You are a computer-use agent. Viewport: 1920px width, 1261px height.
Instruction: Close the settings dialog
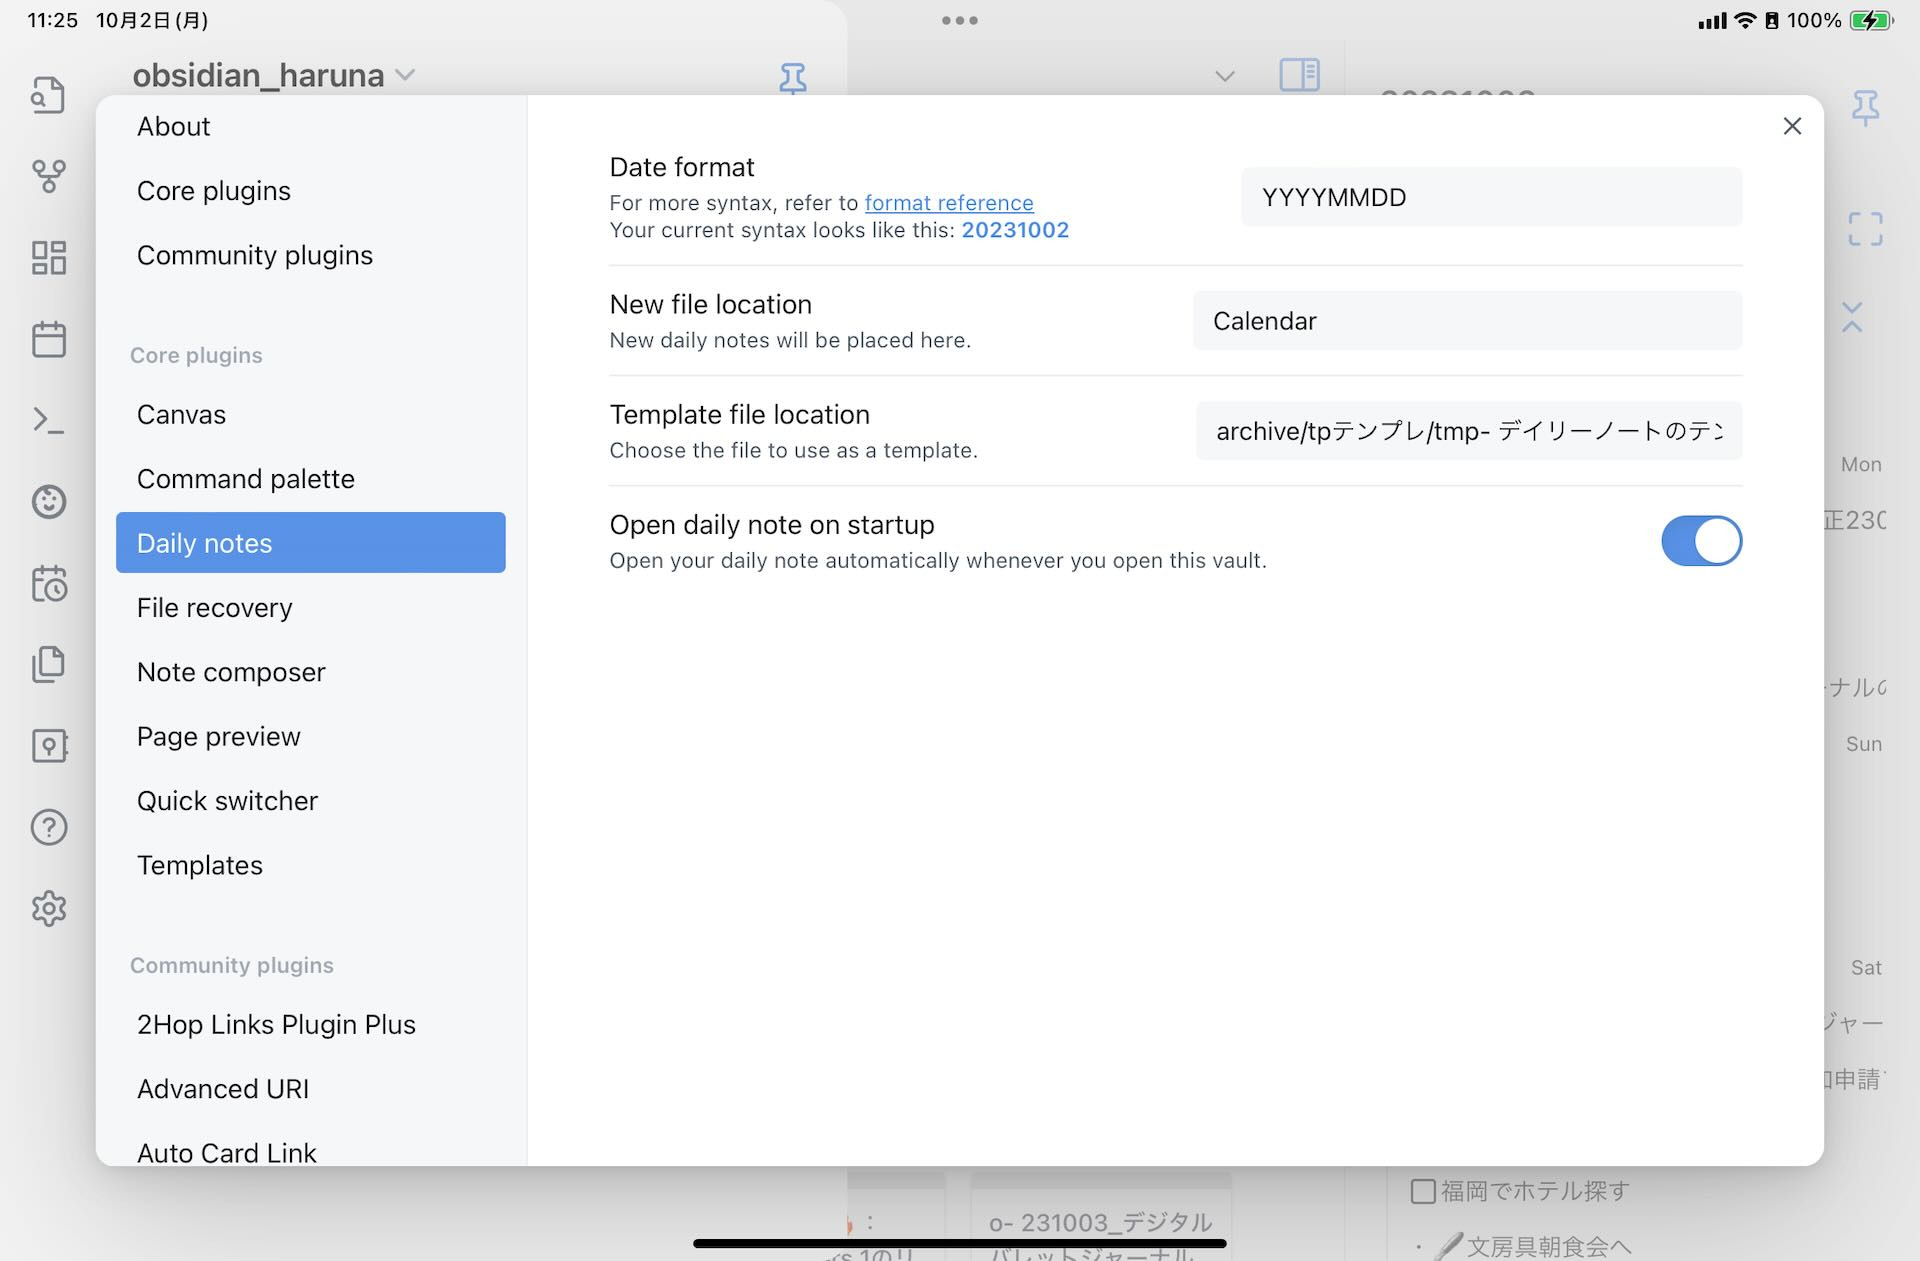coord(1792,126)
